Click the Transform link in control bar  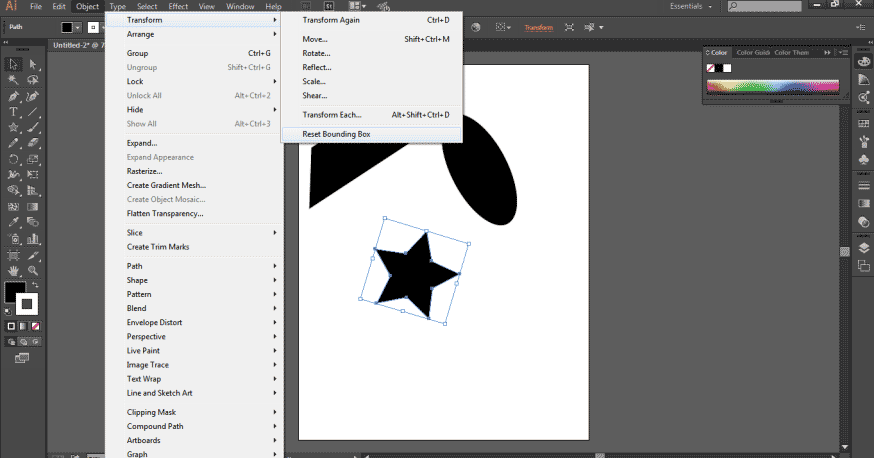(538, 27)
